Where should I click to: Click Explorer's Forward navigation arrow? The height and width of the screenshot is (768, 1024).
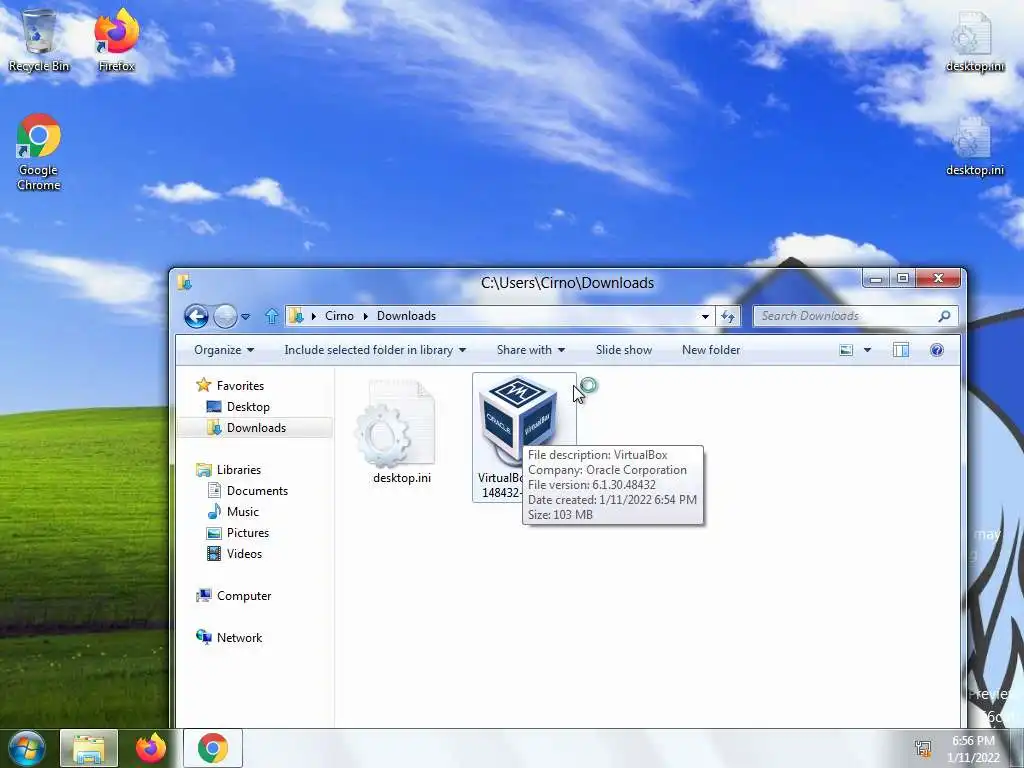pyautogui.click(x=225, y=316)
